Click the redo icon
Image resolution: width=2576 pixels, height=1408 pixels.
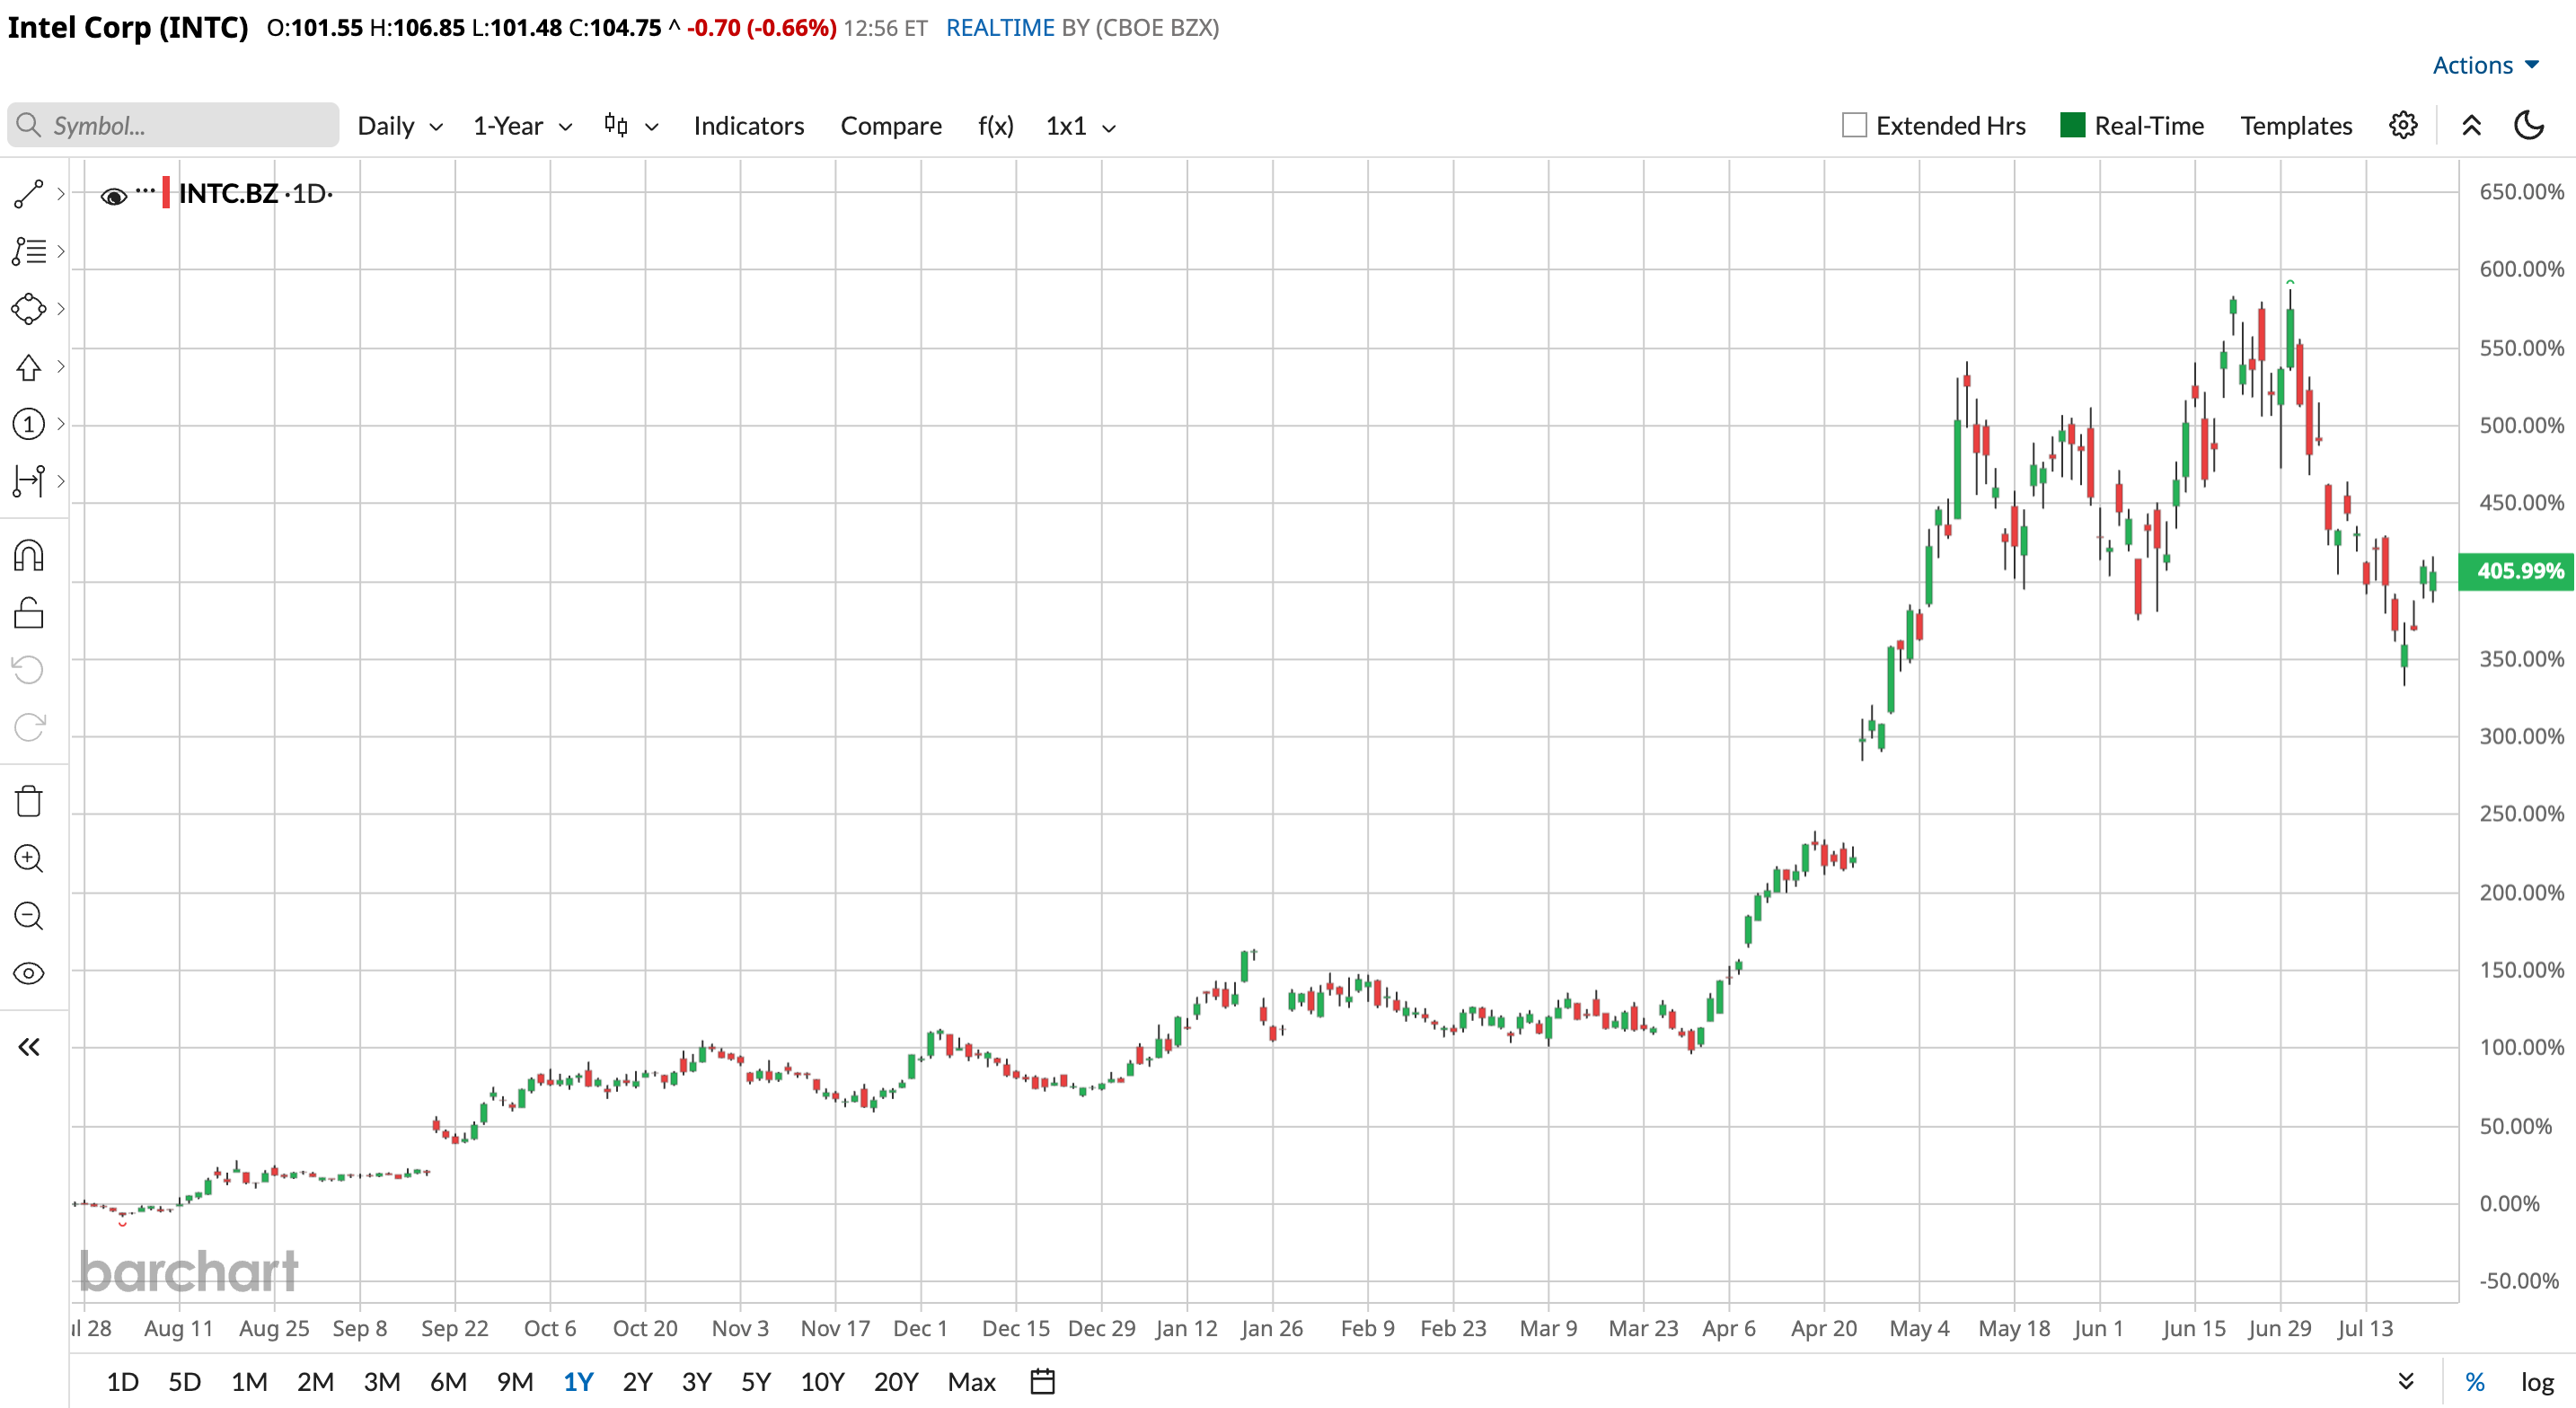[x=29, y=727]
